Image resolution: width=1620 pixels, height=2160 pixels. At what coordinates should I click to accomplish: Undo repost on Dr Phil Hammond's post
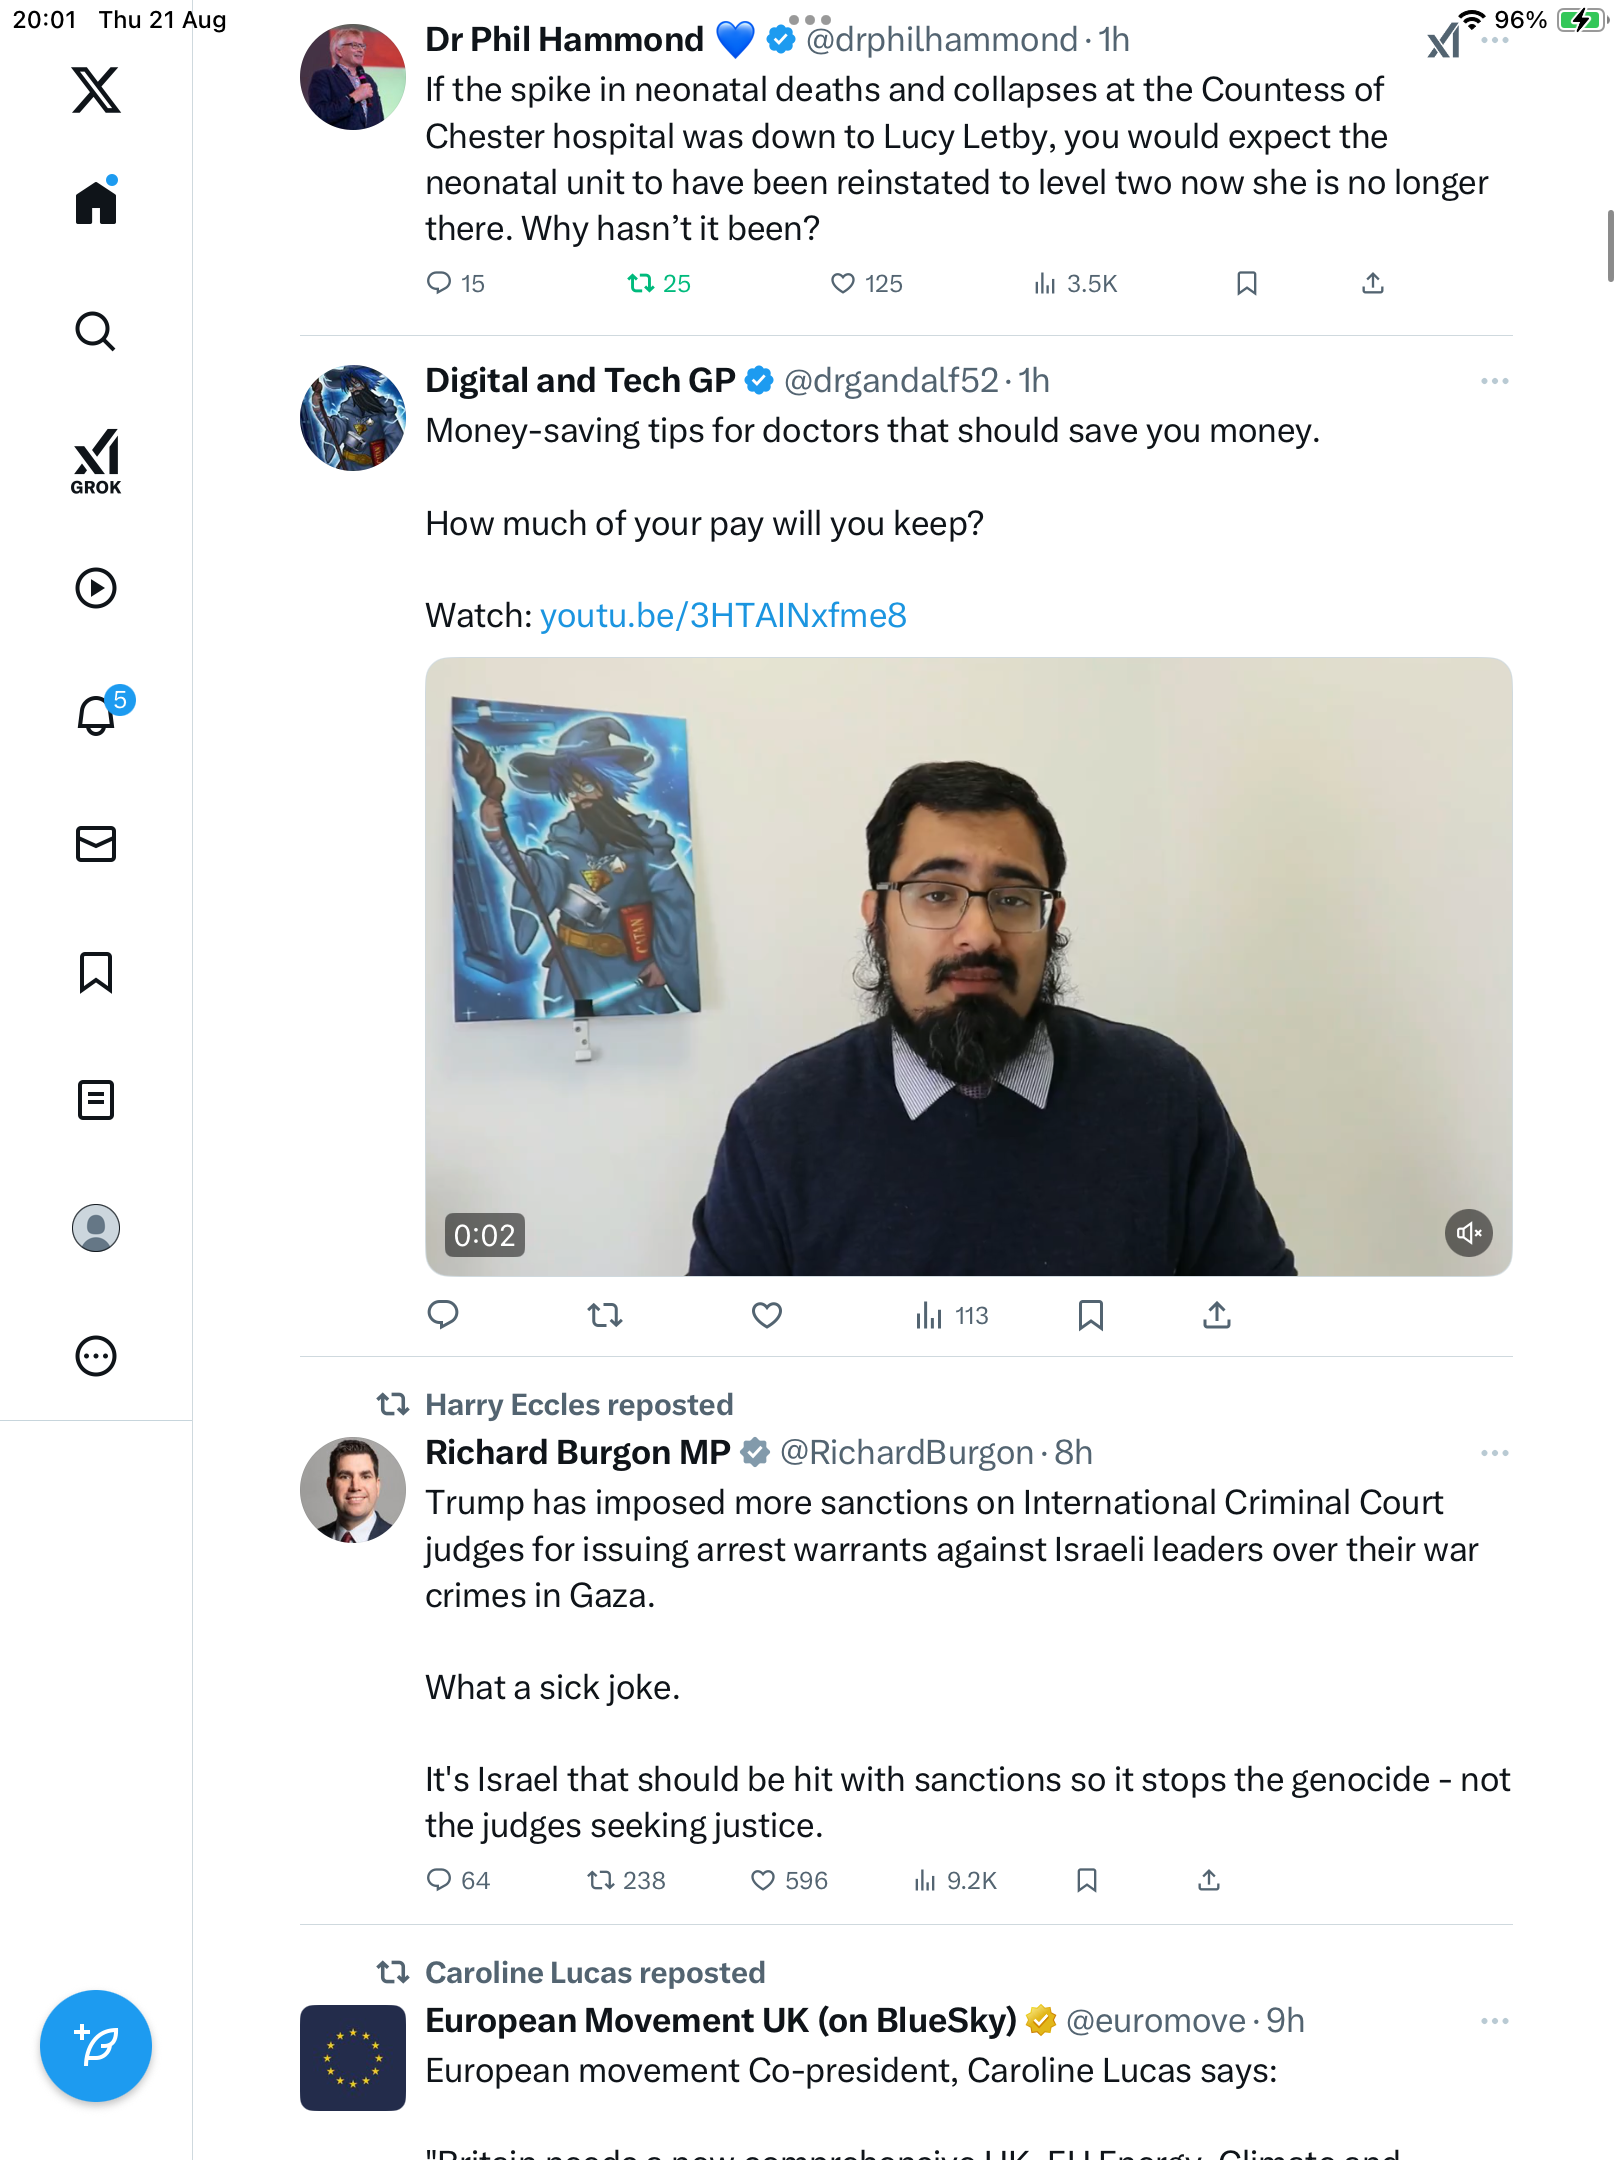pos(641,284)
